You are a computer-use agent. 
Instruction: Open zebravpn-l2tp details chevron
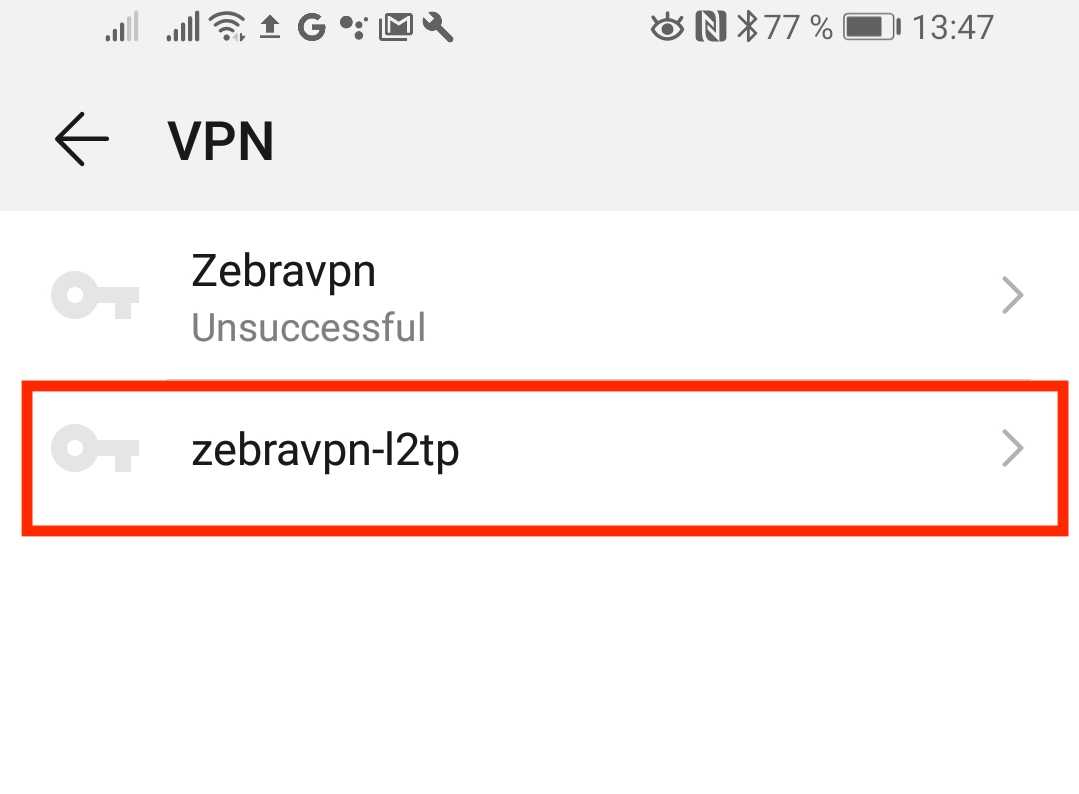[1013, 450]
